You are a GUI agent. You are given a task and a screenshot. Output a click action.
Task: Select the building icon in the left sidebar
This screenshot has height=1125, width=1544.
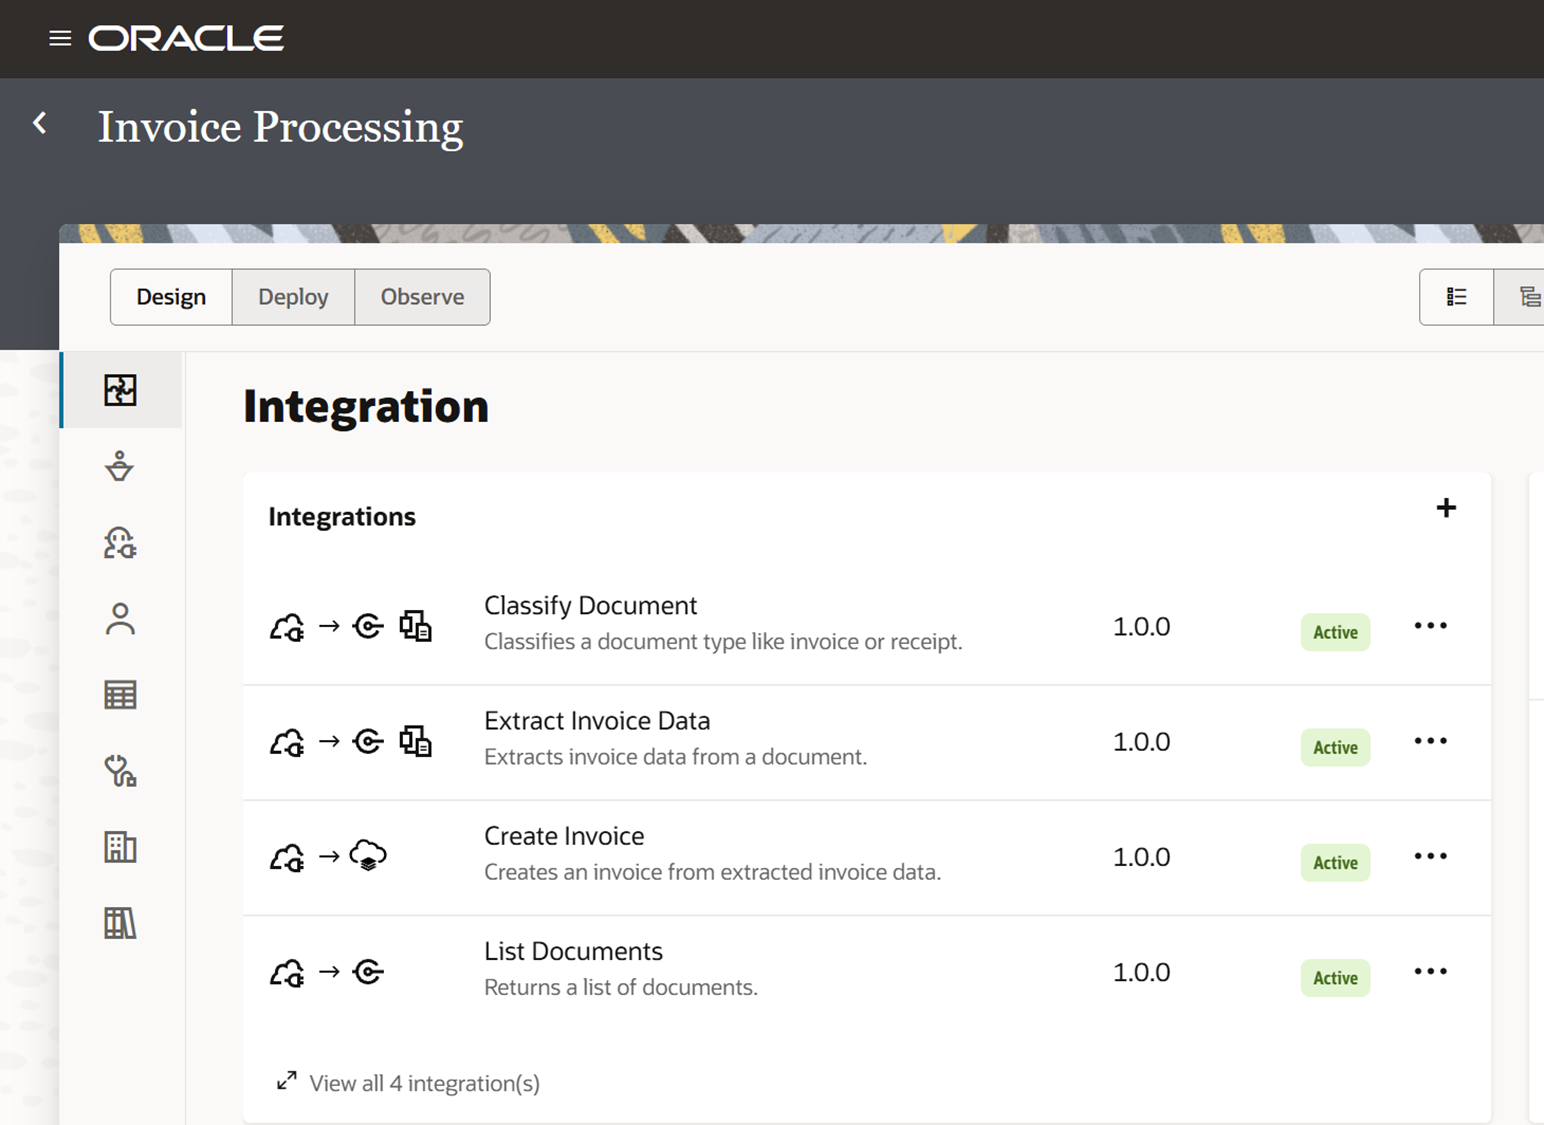[x=120, y=847]
